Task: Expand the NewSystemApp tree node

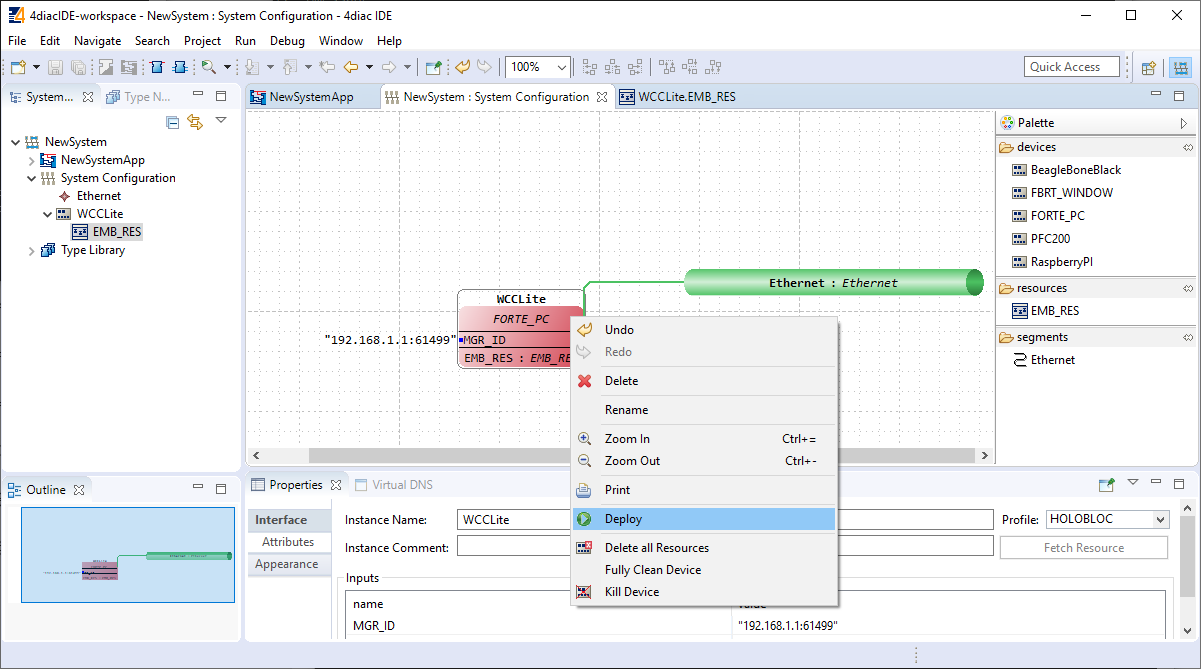Action: pos(31,160)
